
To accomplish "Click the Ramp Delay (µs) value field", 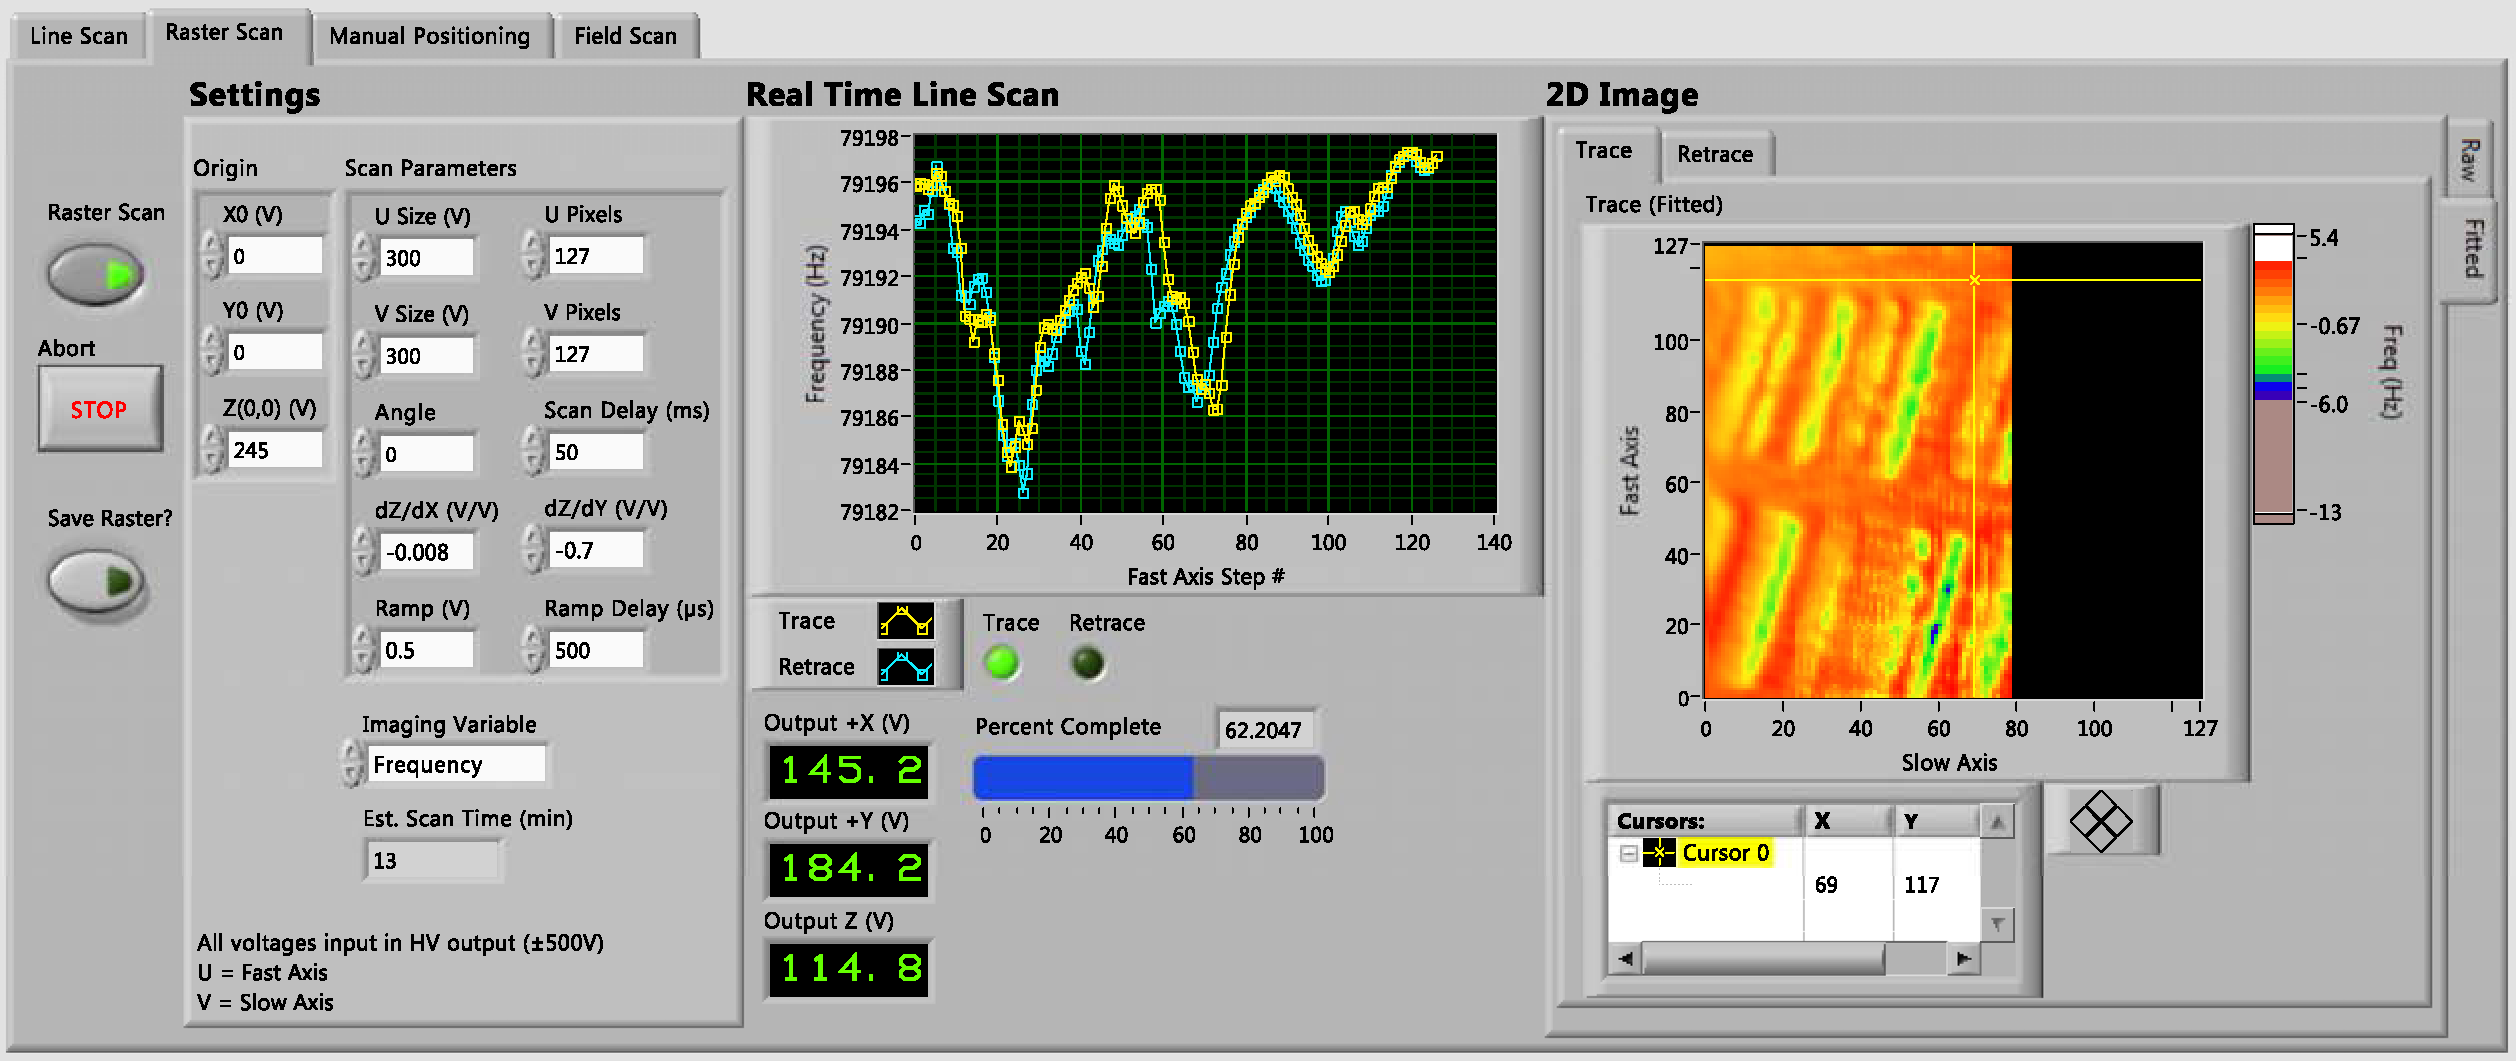I will (596, 650).
